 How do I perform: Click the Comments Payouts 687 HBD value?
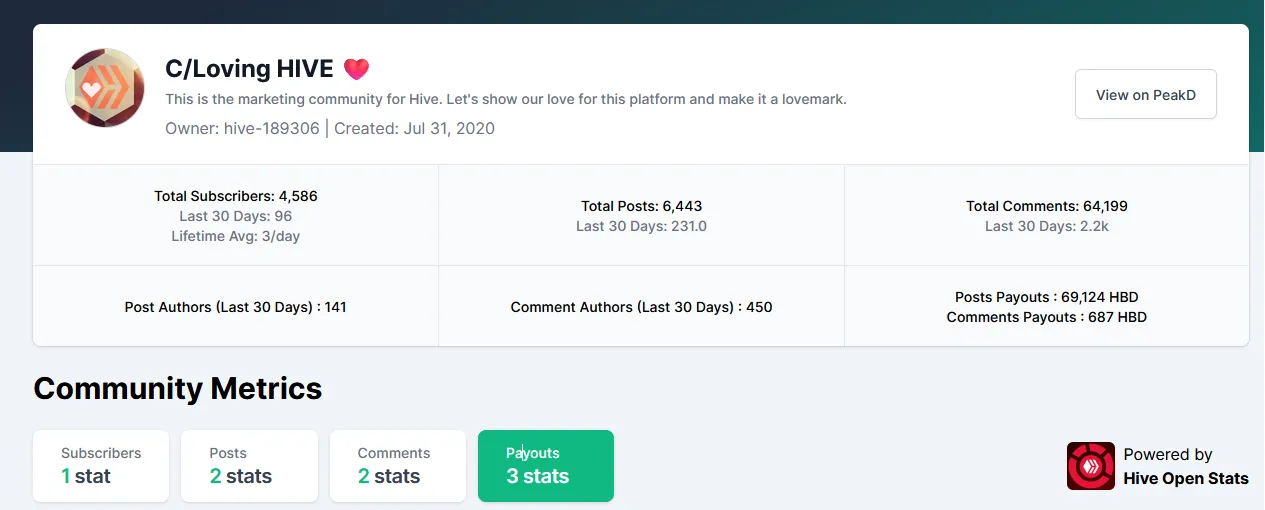coord(1046,317)
